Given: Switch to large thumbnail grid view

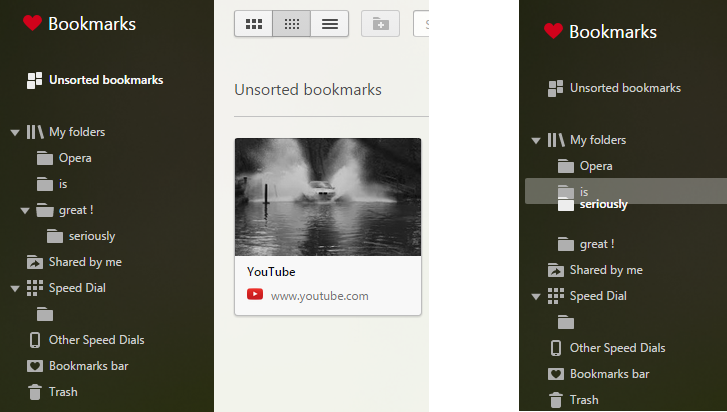Looking at the screenshot, I should click(x=253, y=24).
